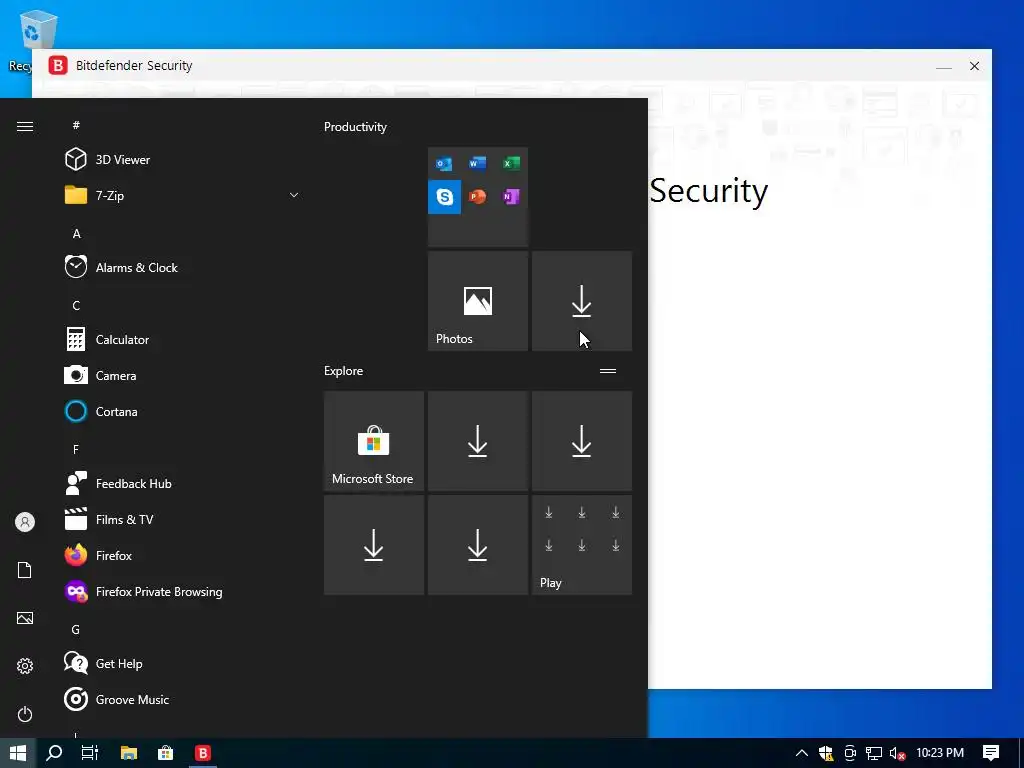Close the Bitdefender Security window
The image size is (1024, 768).
(x=974, y=66)
